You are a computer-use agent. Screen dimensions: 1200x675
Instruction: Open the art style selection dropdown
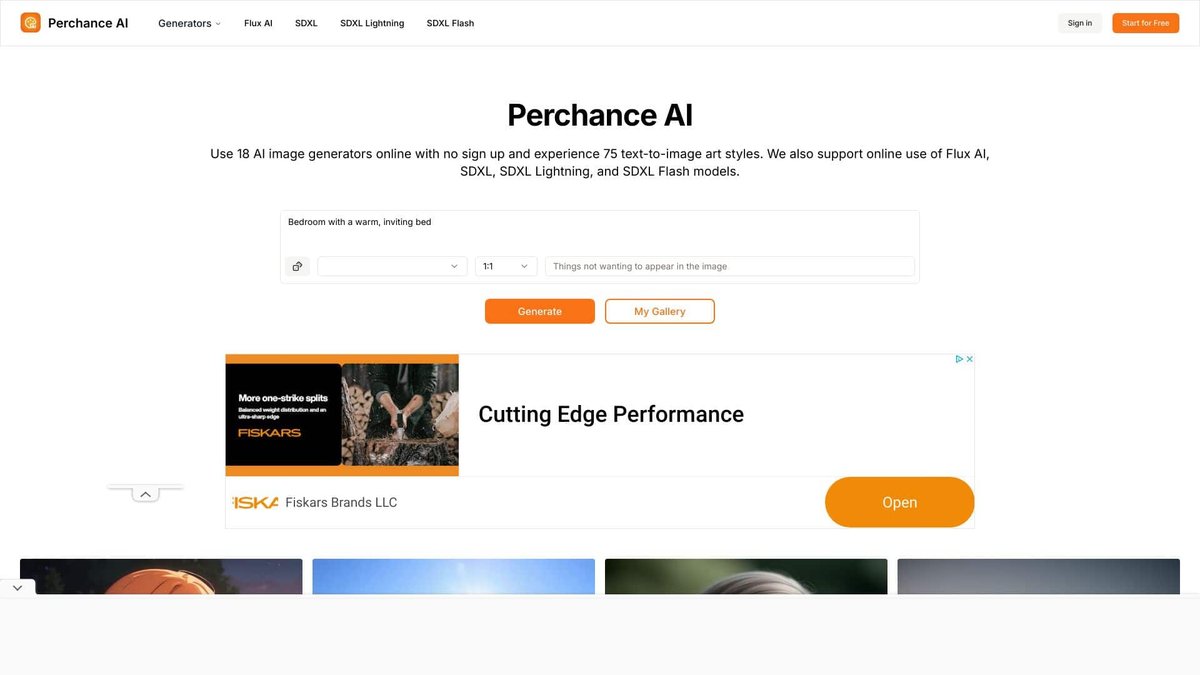pyautogui.click(x=391, y=265)
